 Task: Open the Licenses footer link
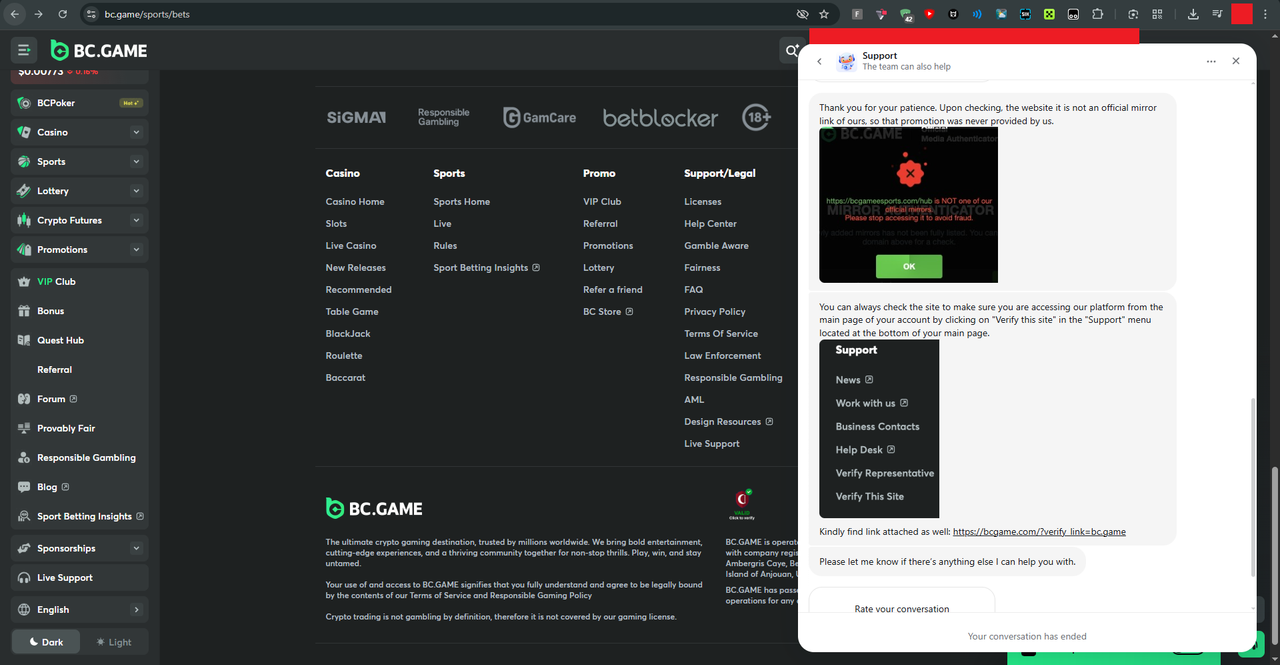point(703,202)
